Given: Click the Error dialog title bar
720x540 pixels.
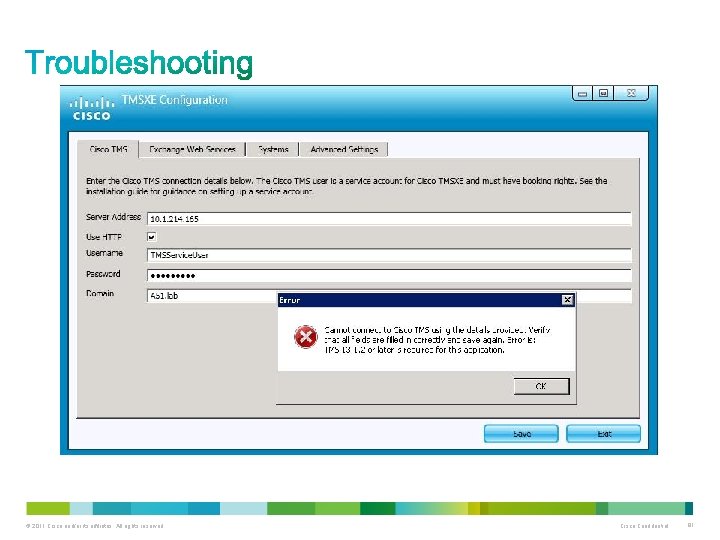Looking at the screenshot, I should (x=426, y=300).
